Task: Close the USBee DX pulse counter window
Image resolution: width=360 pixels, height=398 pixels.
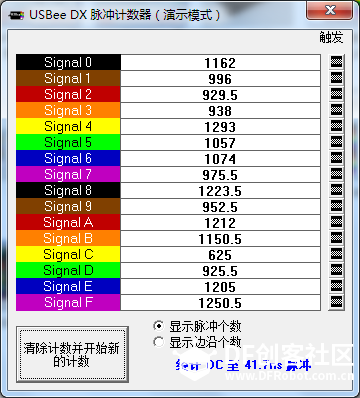Action: [329, 11]
